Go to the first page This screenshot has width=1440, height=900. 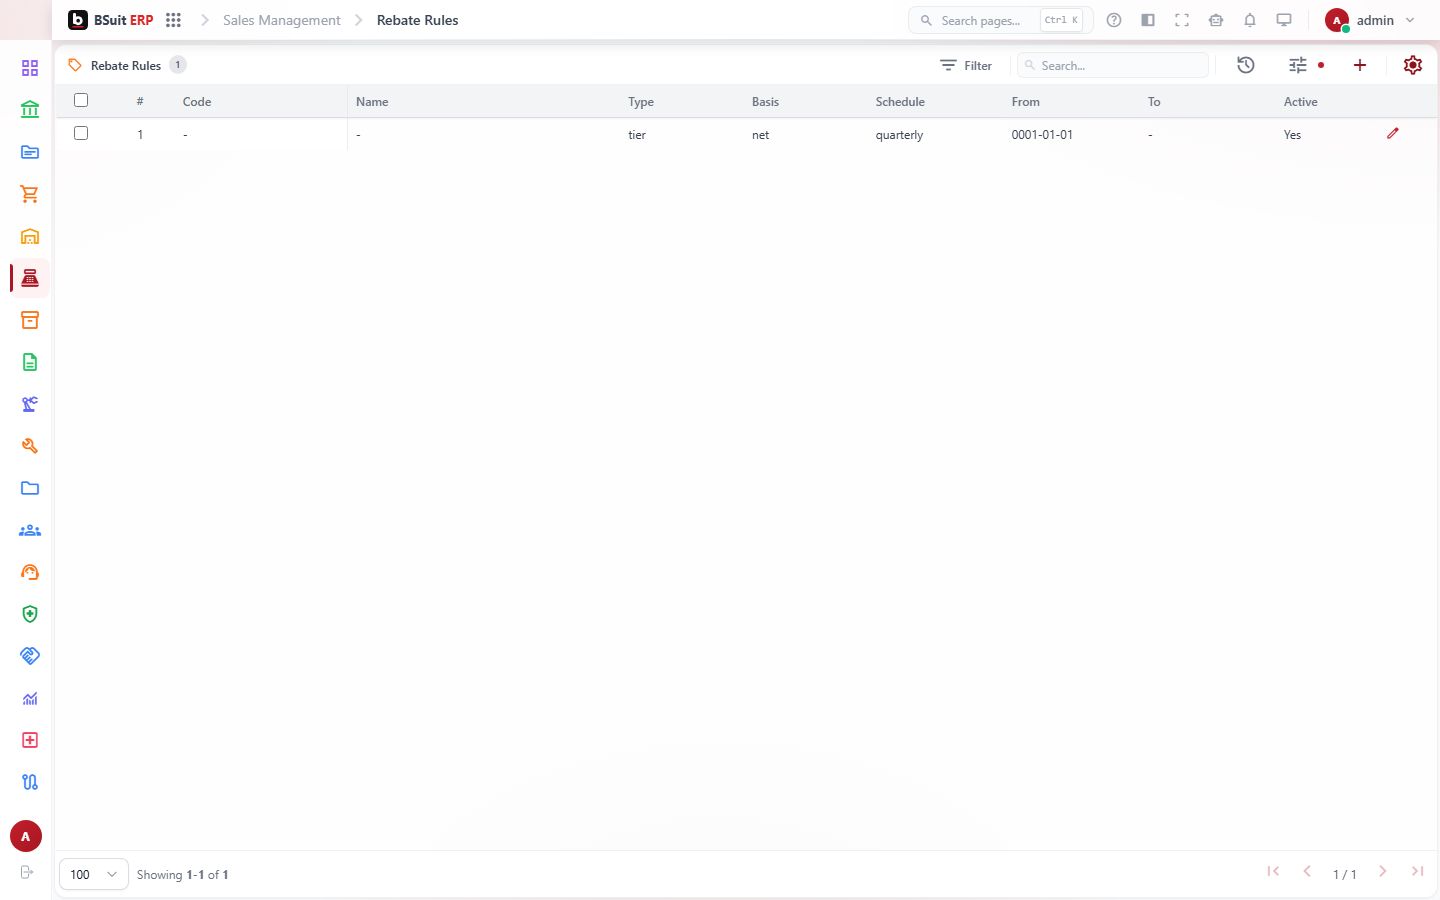click(x=1273, y=872)
